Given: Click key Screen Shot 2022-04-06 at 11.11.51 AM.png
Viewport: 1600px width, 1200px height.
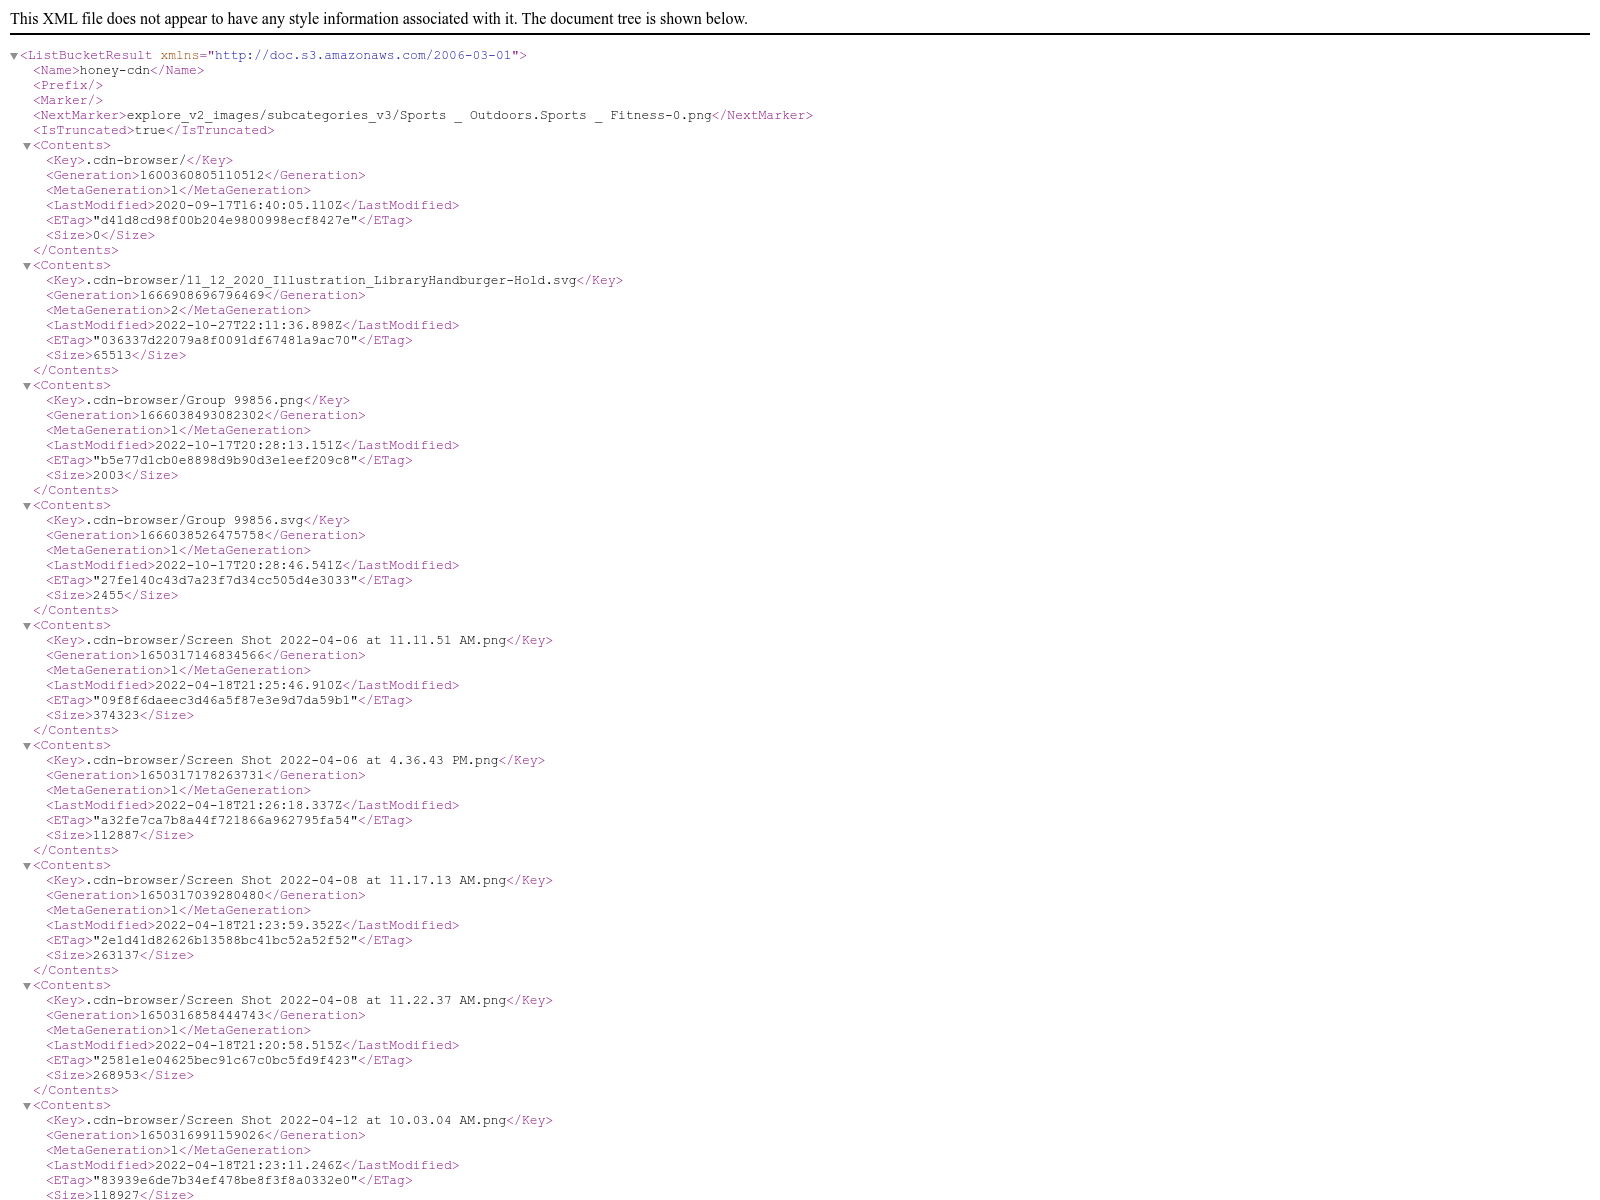Looking at the screenshot, I should pyautogui.click(x=296, y=640).
